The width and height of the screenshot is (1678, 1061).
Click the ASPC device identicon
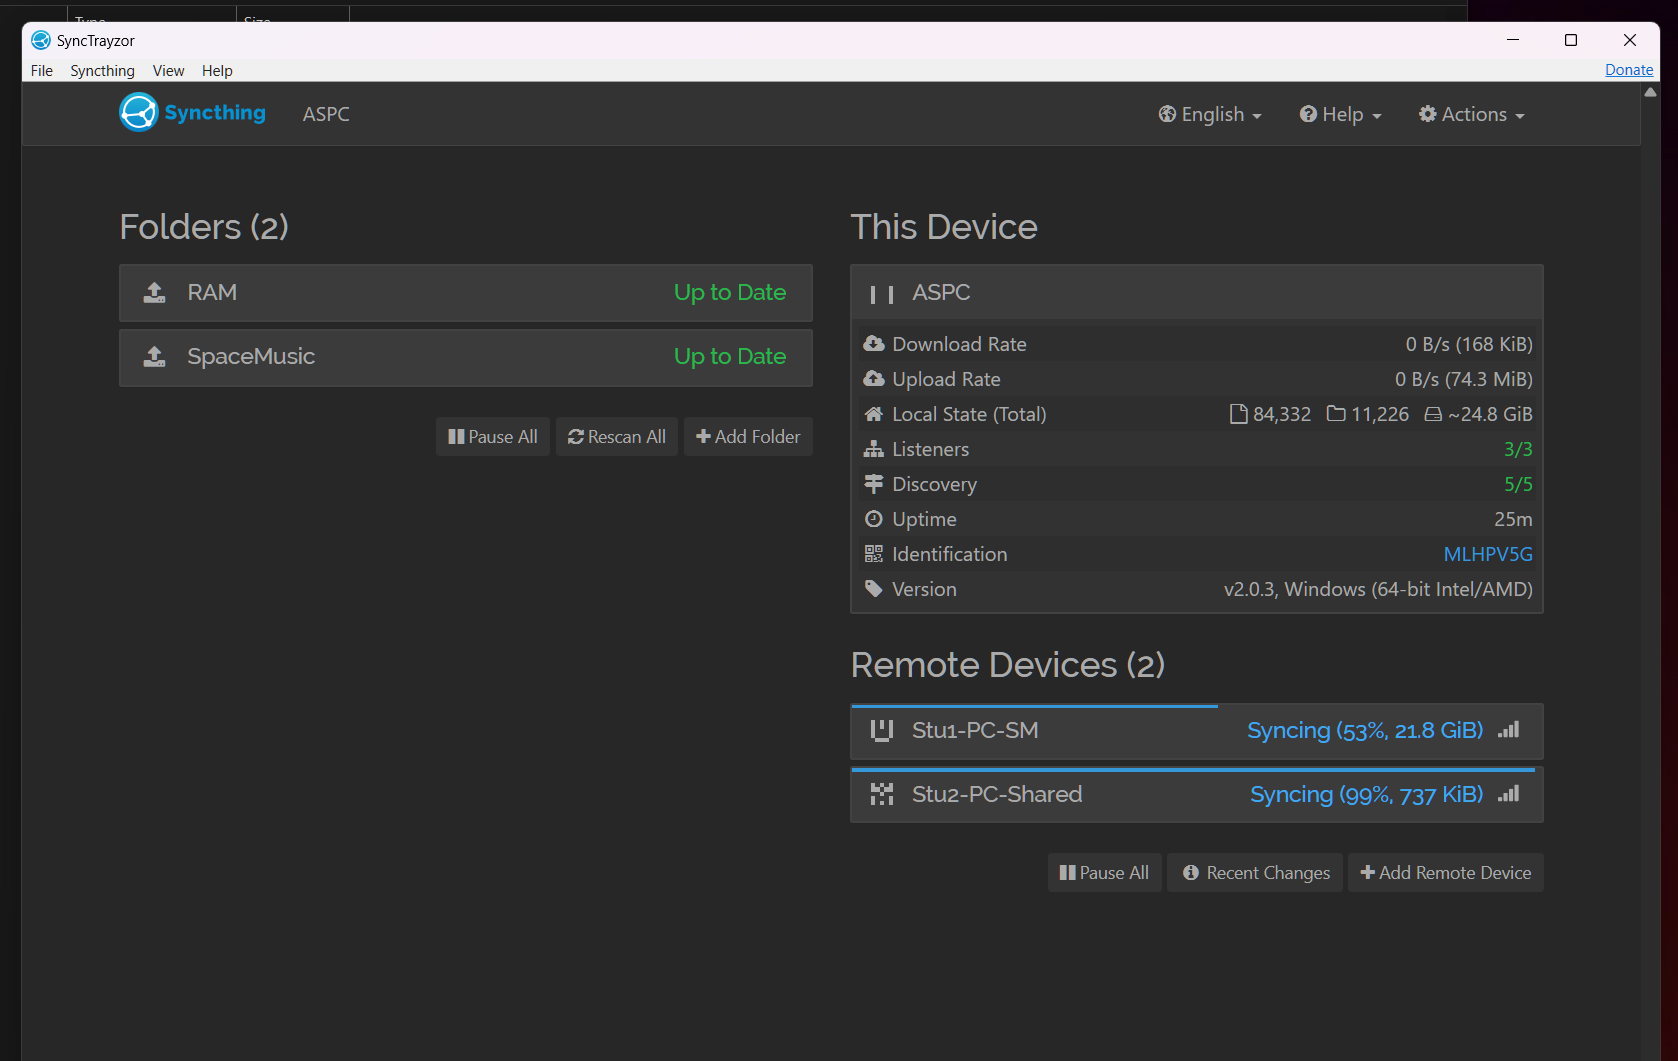click(882, 293)
